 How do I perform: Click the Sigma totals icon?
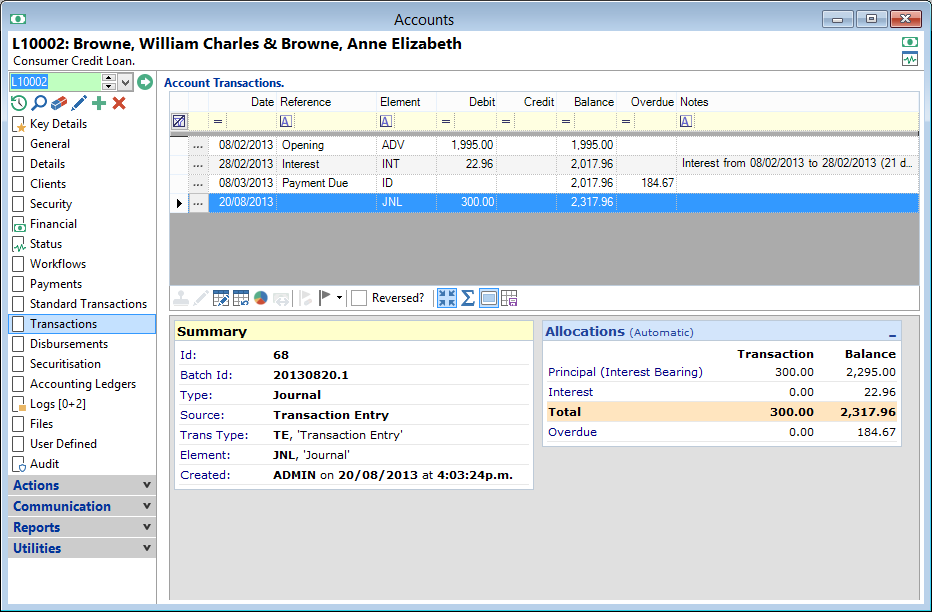pos(468,298)
